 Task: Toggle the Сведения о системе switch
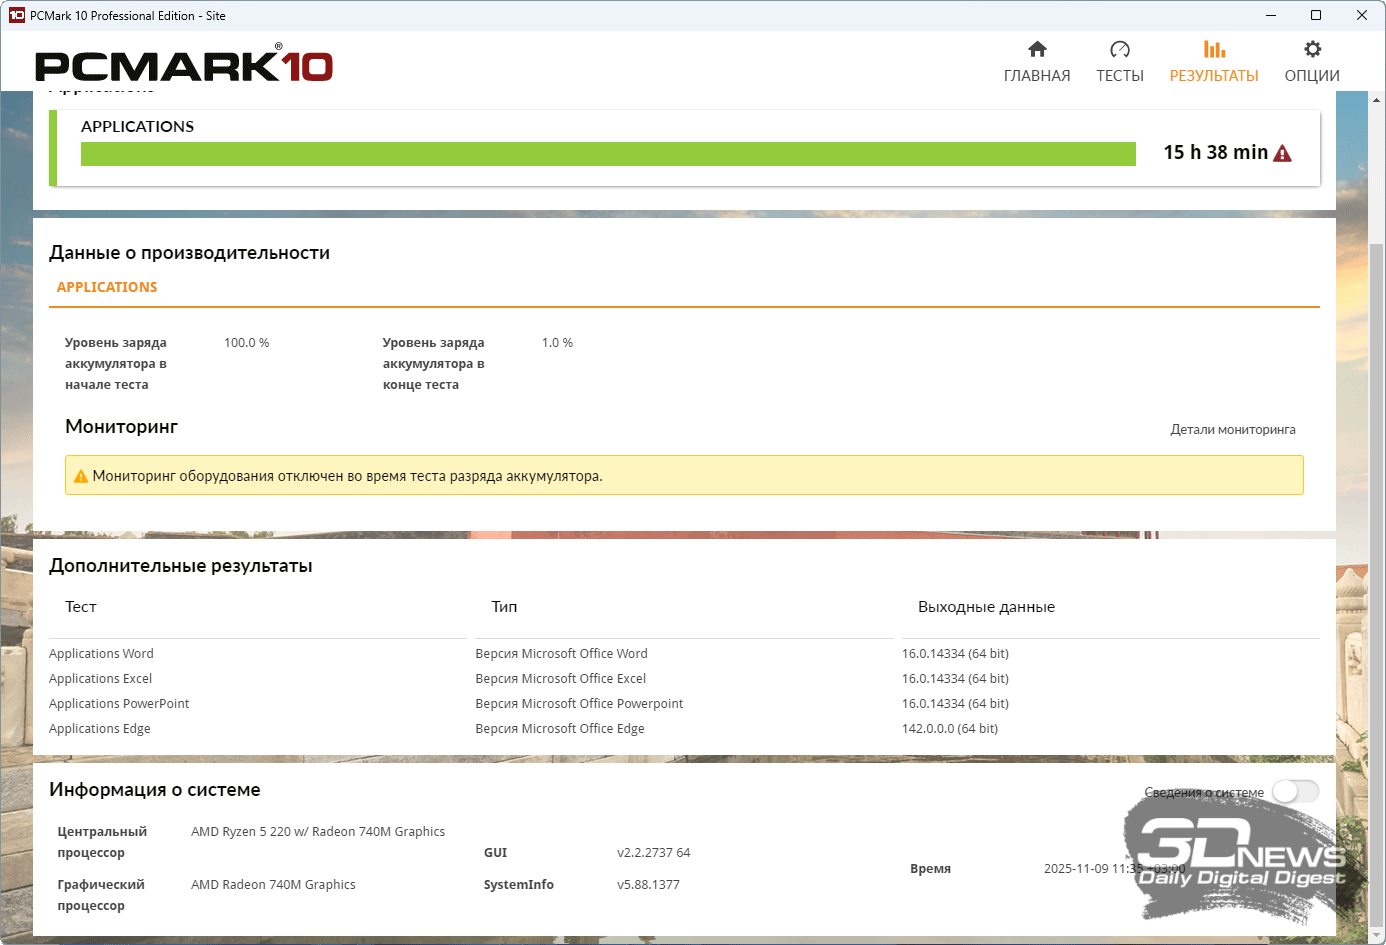tap(1295, 792)
